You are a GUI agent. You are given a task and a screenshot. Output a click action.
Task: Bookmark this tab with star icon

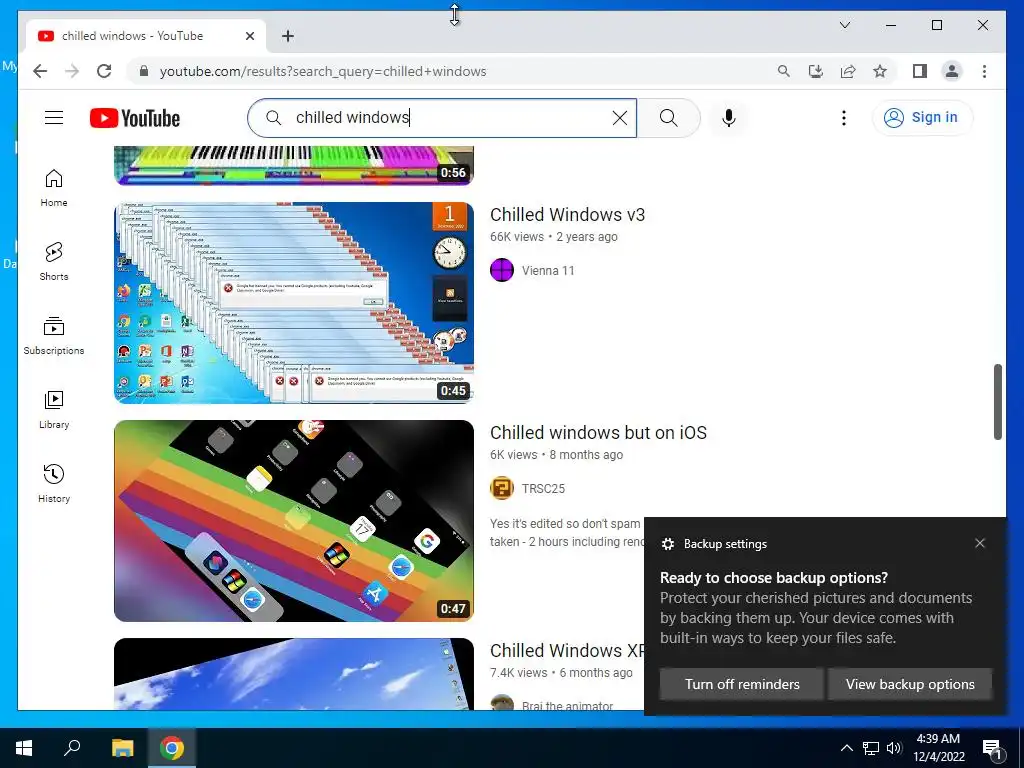coord(880,71)
